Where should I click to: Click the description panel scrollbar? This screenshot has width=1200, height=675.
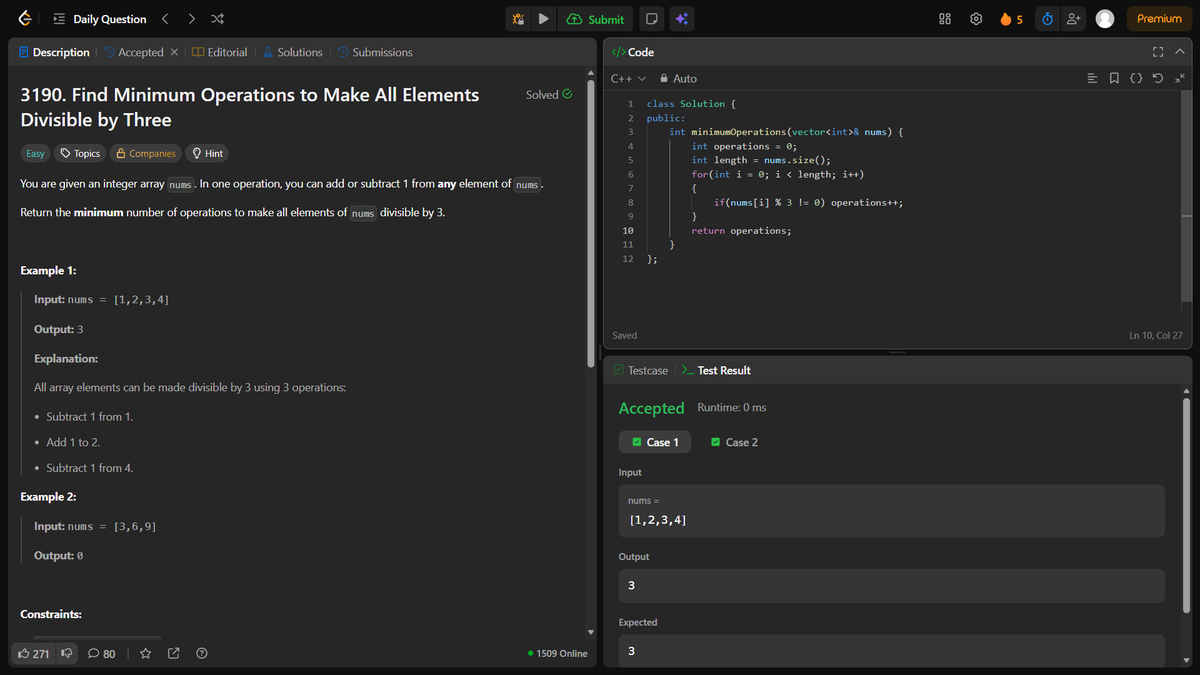point(589,223)
